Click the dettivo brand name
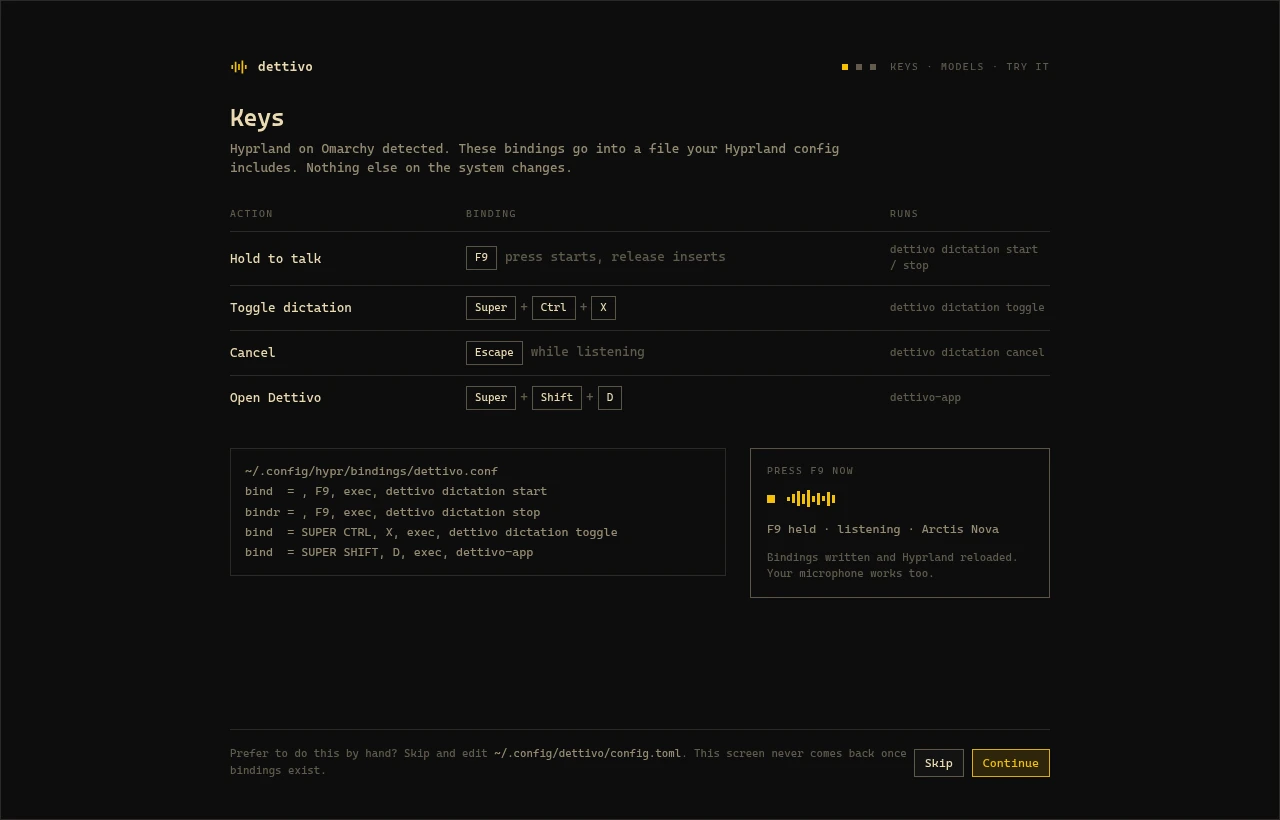 click(x=285, y=67)
